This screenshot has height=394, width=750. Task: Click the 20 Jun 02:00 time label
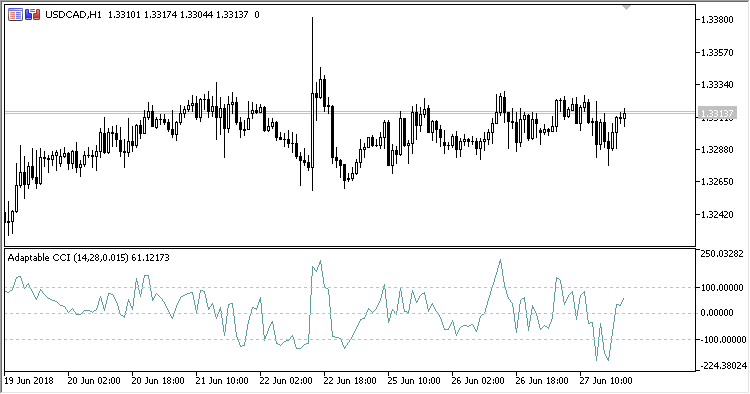pos(94,381)
